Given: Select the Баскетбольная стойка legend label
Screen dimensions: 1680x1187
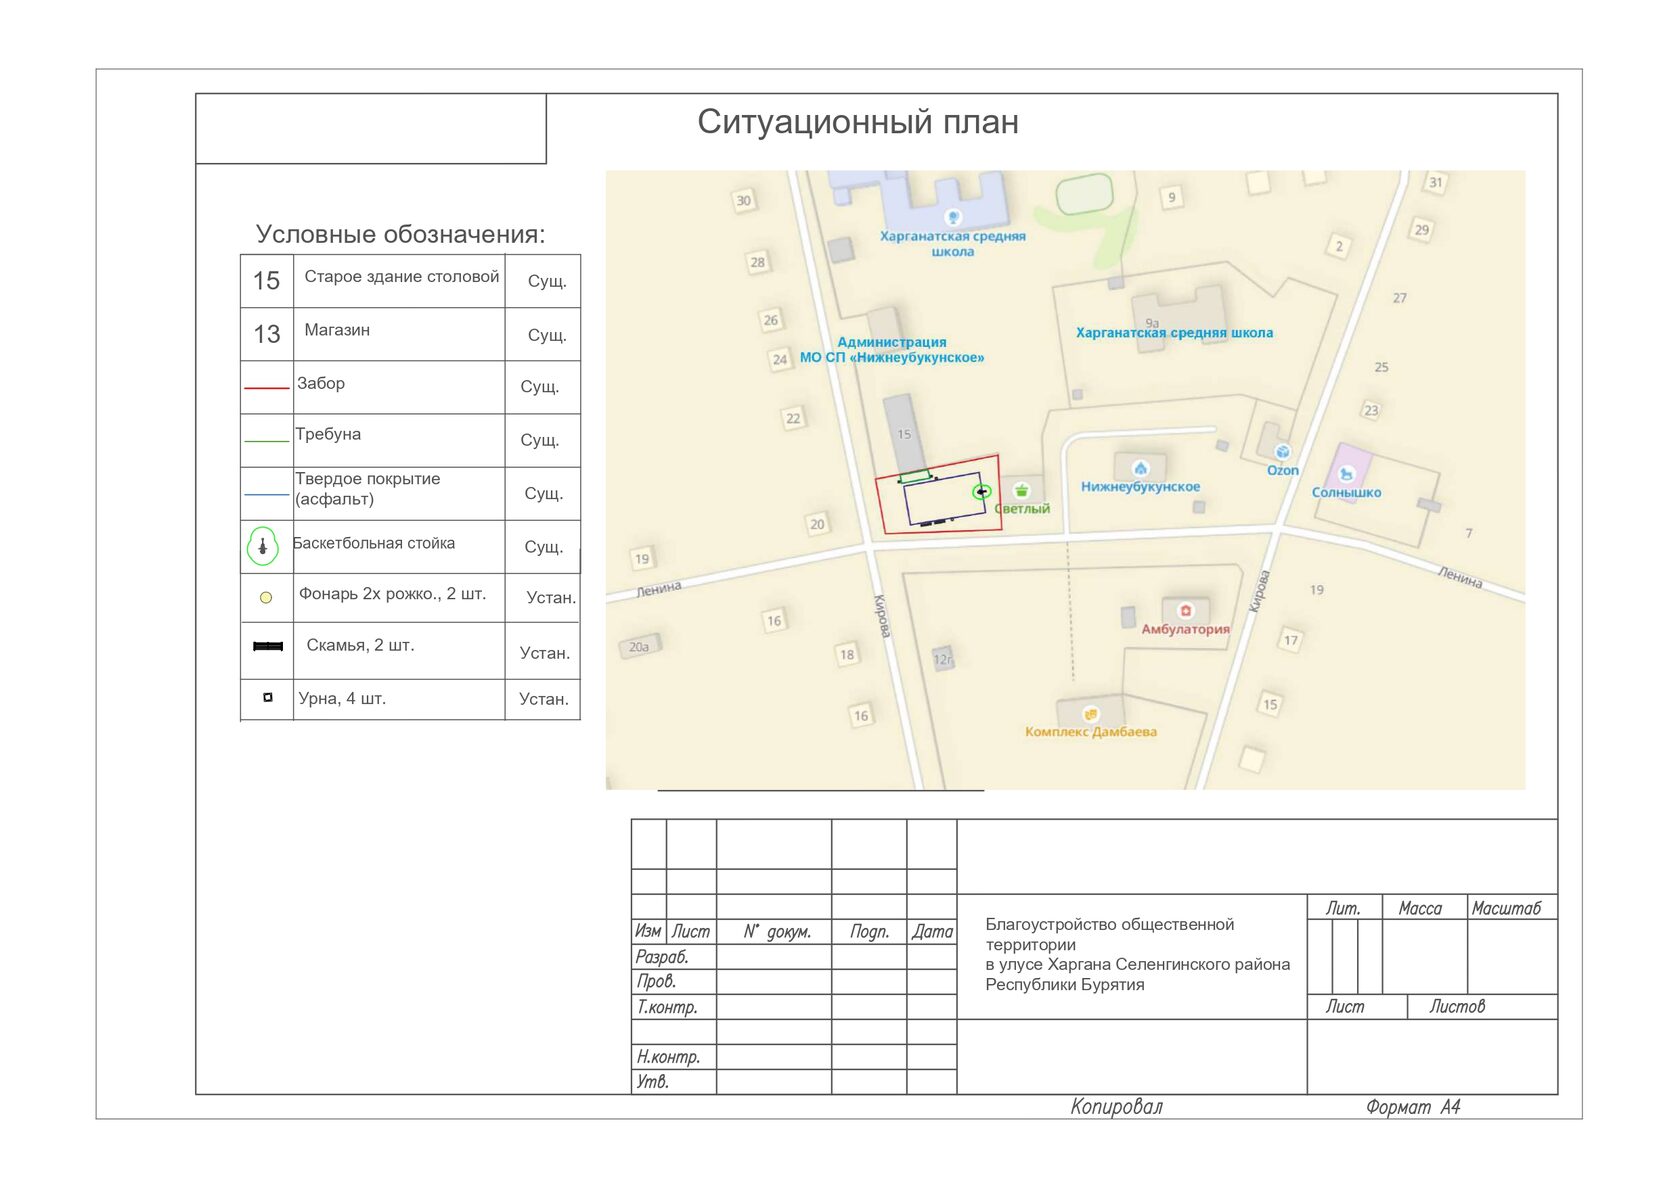Looking at the screenshot, I should click(374, 543).
